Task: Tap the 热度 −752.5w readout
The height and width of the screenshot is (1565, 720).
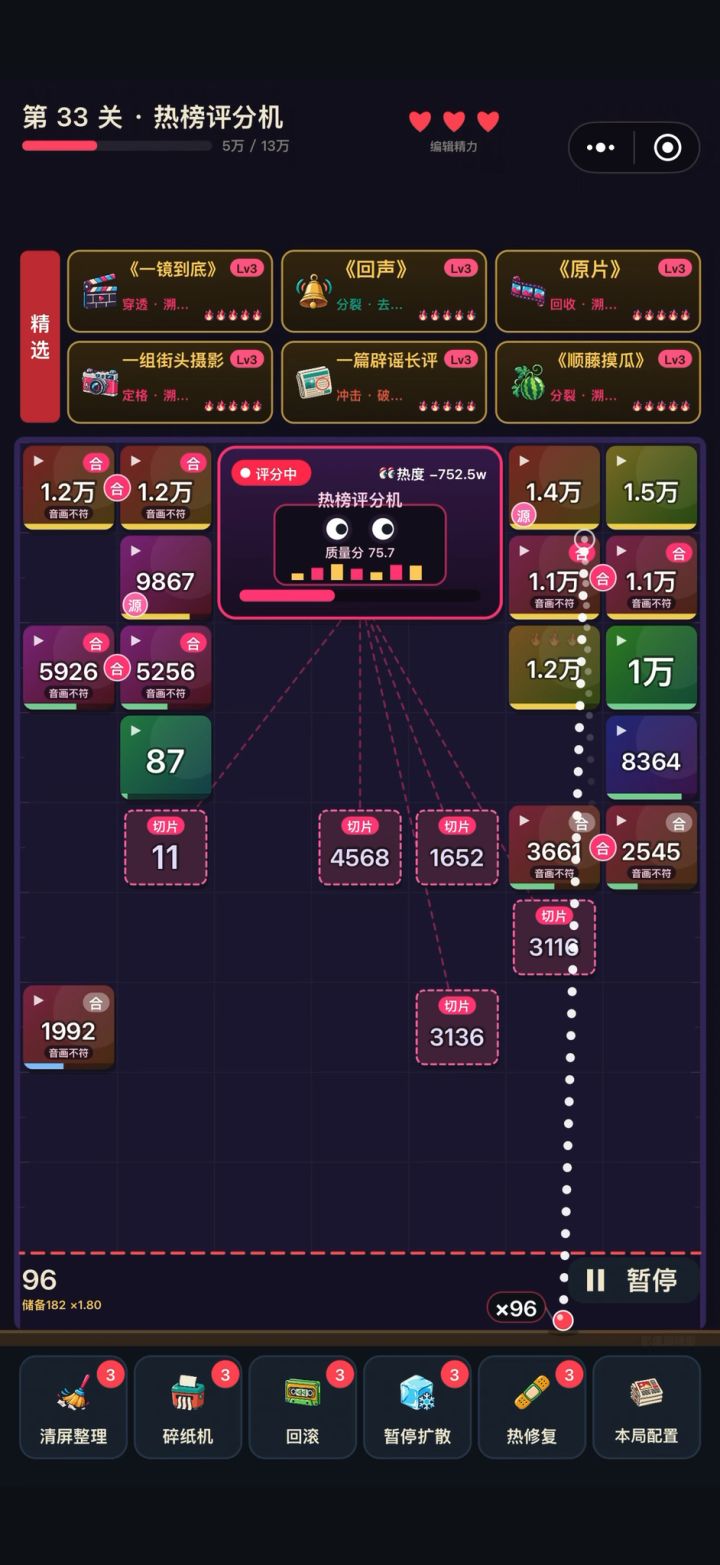Action: coord(432,474)
